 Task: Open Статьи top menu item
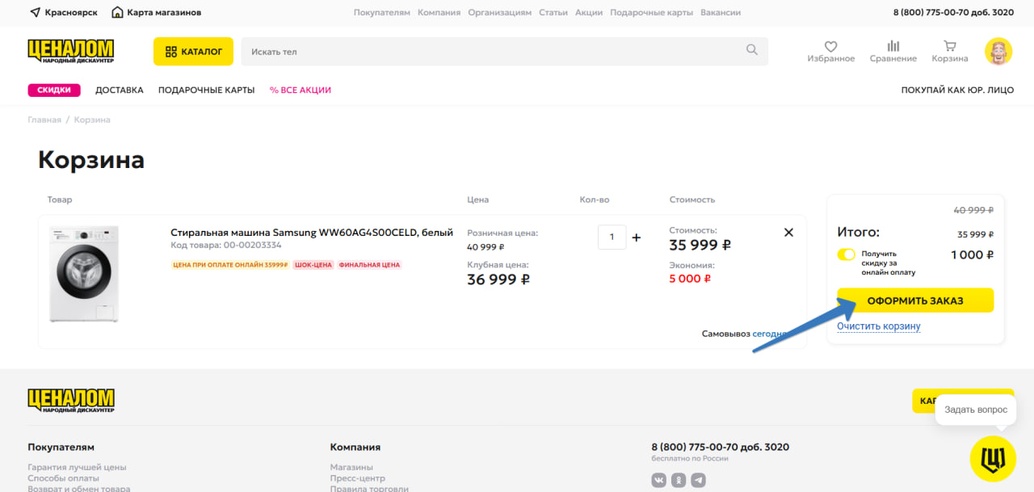pos(553,13)
